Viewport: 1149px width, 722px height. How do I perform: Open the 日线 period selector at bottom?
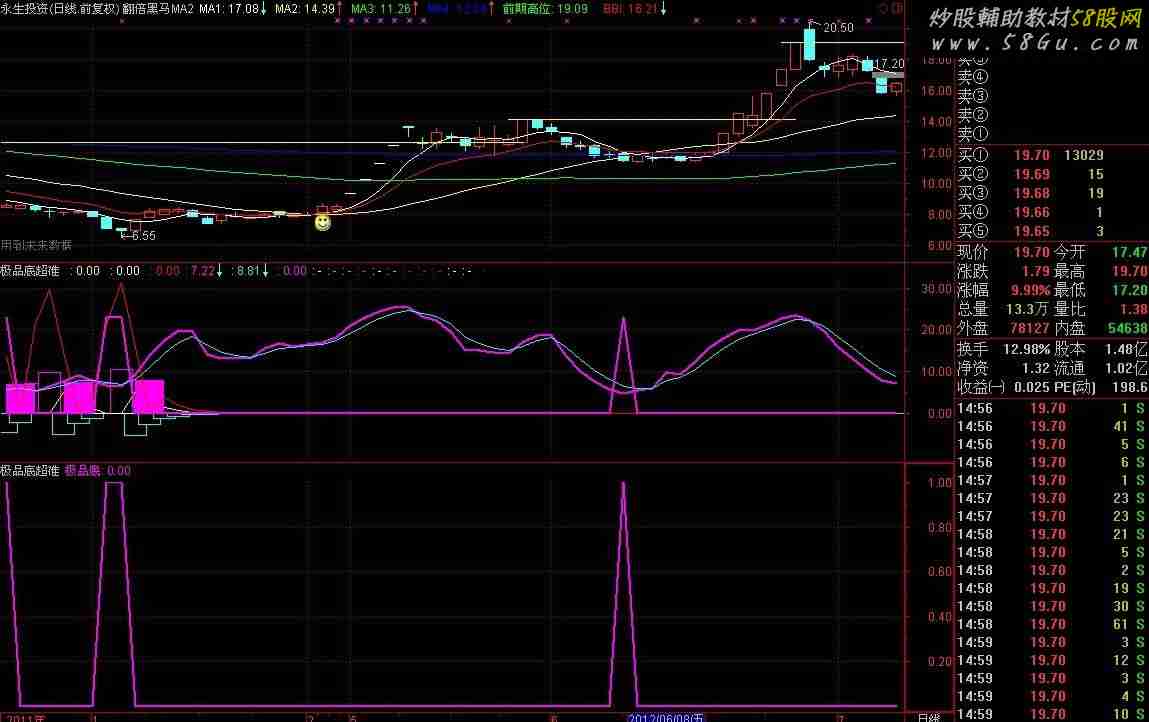(x=928, y=716)
